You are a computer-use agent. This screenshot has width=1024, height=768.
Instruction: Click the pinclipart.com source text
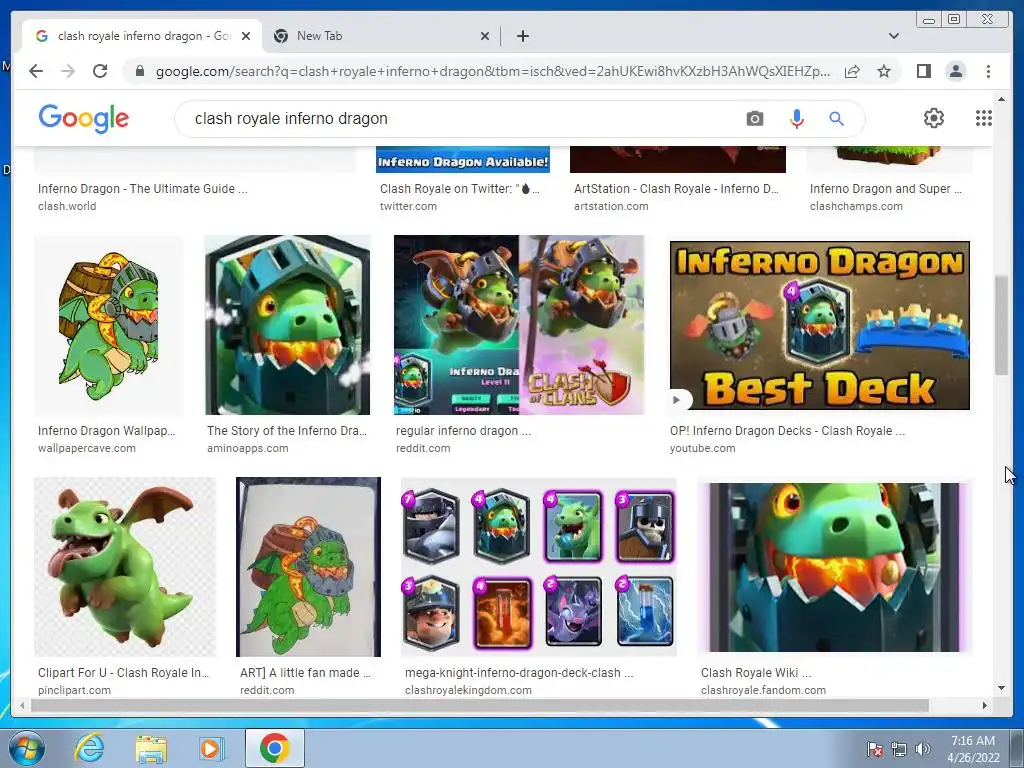[x=74, y=690]
